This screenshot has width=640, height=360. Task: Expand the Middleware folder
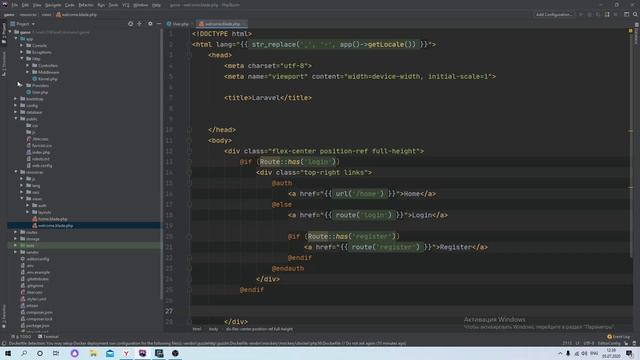[x=28, y=72]
